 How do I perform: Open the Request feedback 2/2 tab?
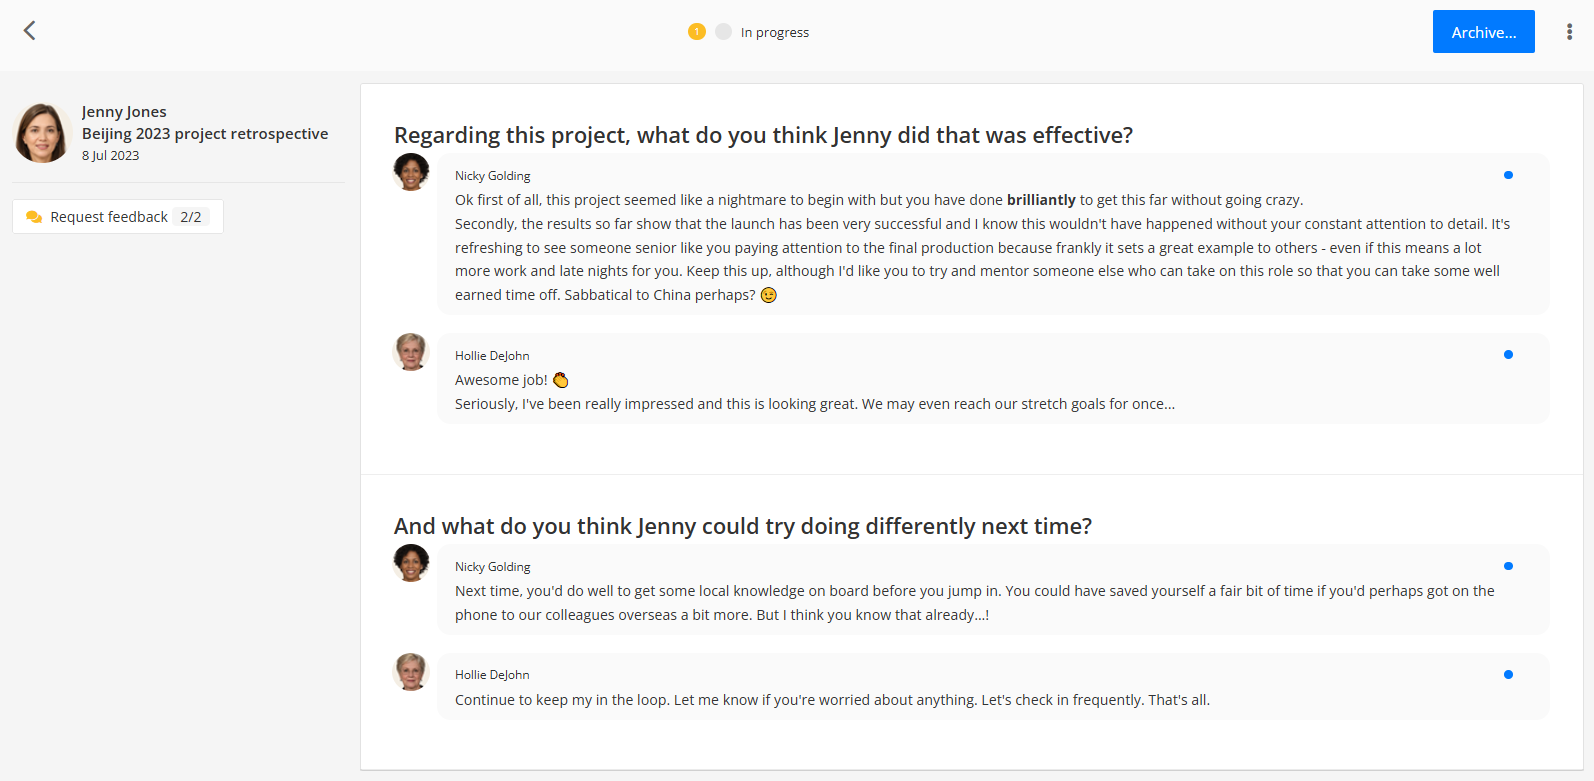point(118,217)
